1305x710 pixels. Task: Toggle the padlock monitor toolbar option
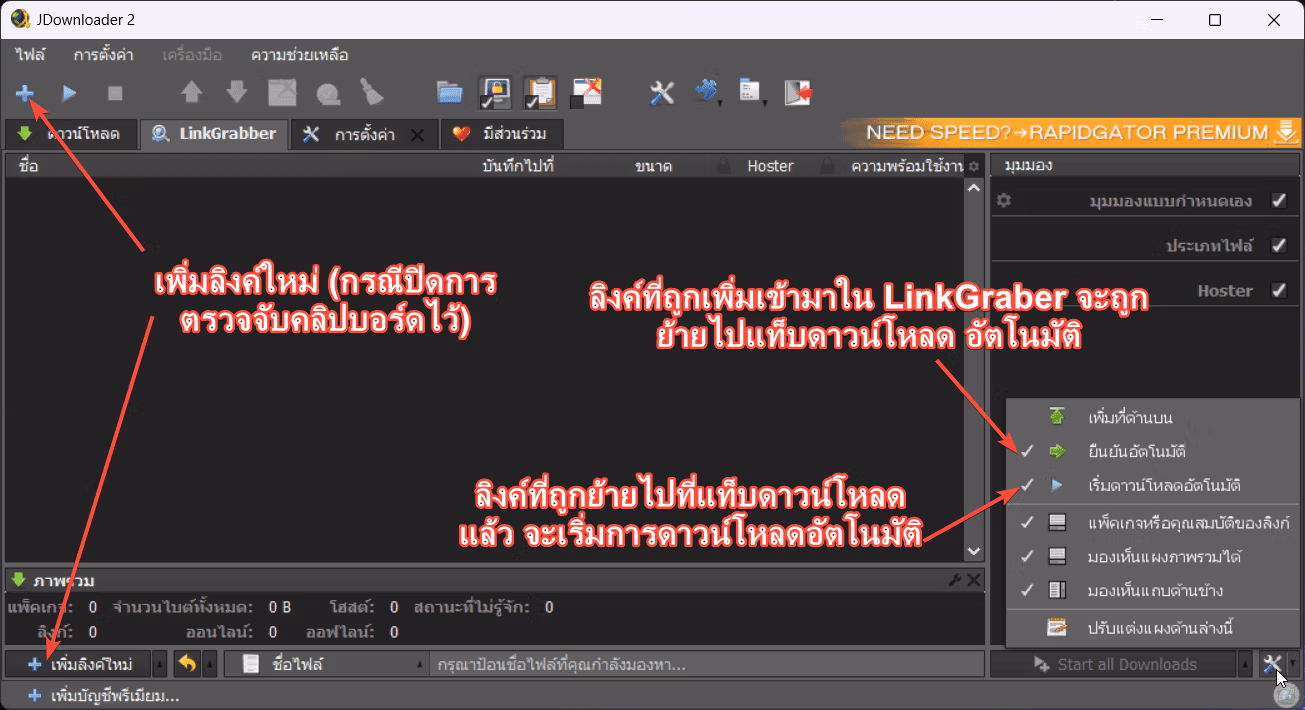click(x=495, y=92)
